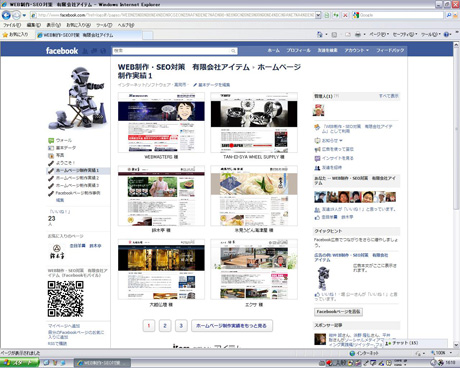Viewport: 460px width, 368px height.
Task: Click the Windows スタート button
Action: pos(19,363)
